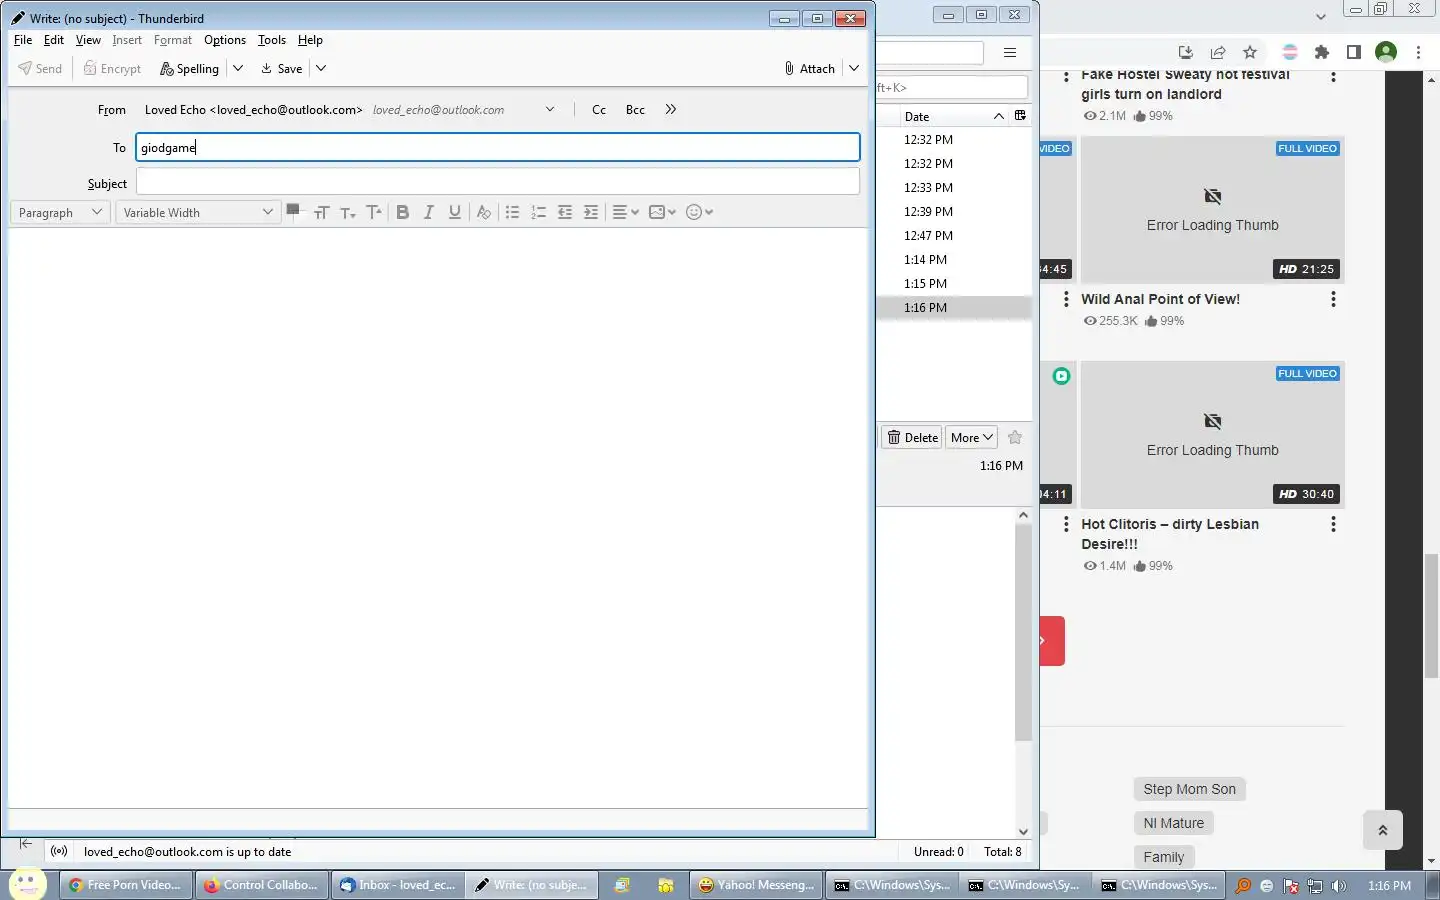Add a Bcc field
1440x900 pixels.
pos(635,110)
